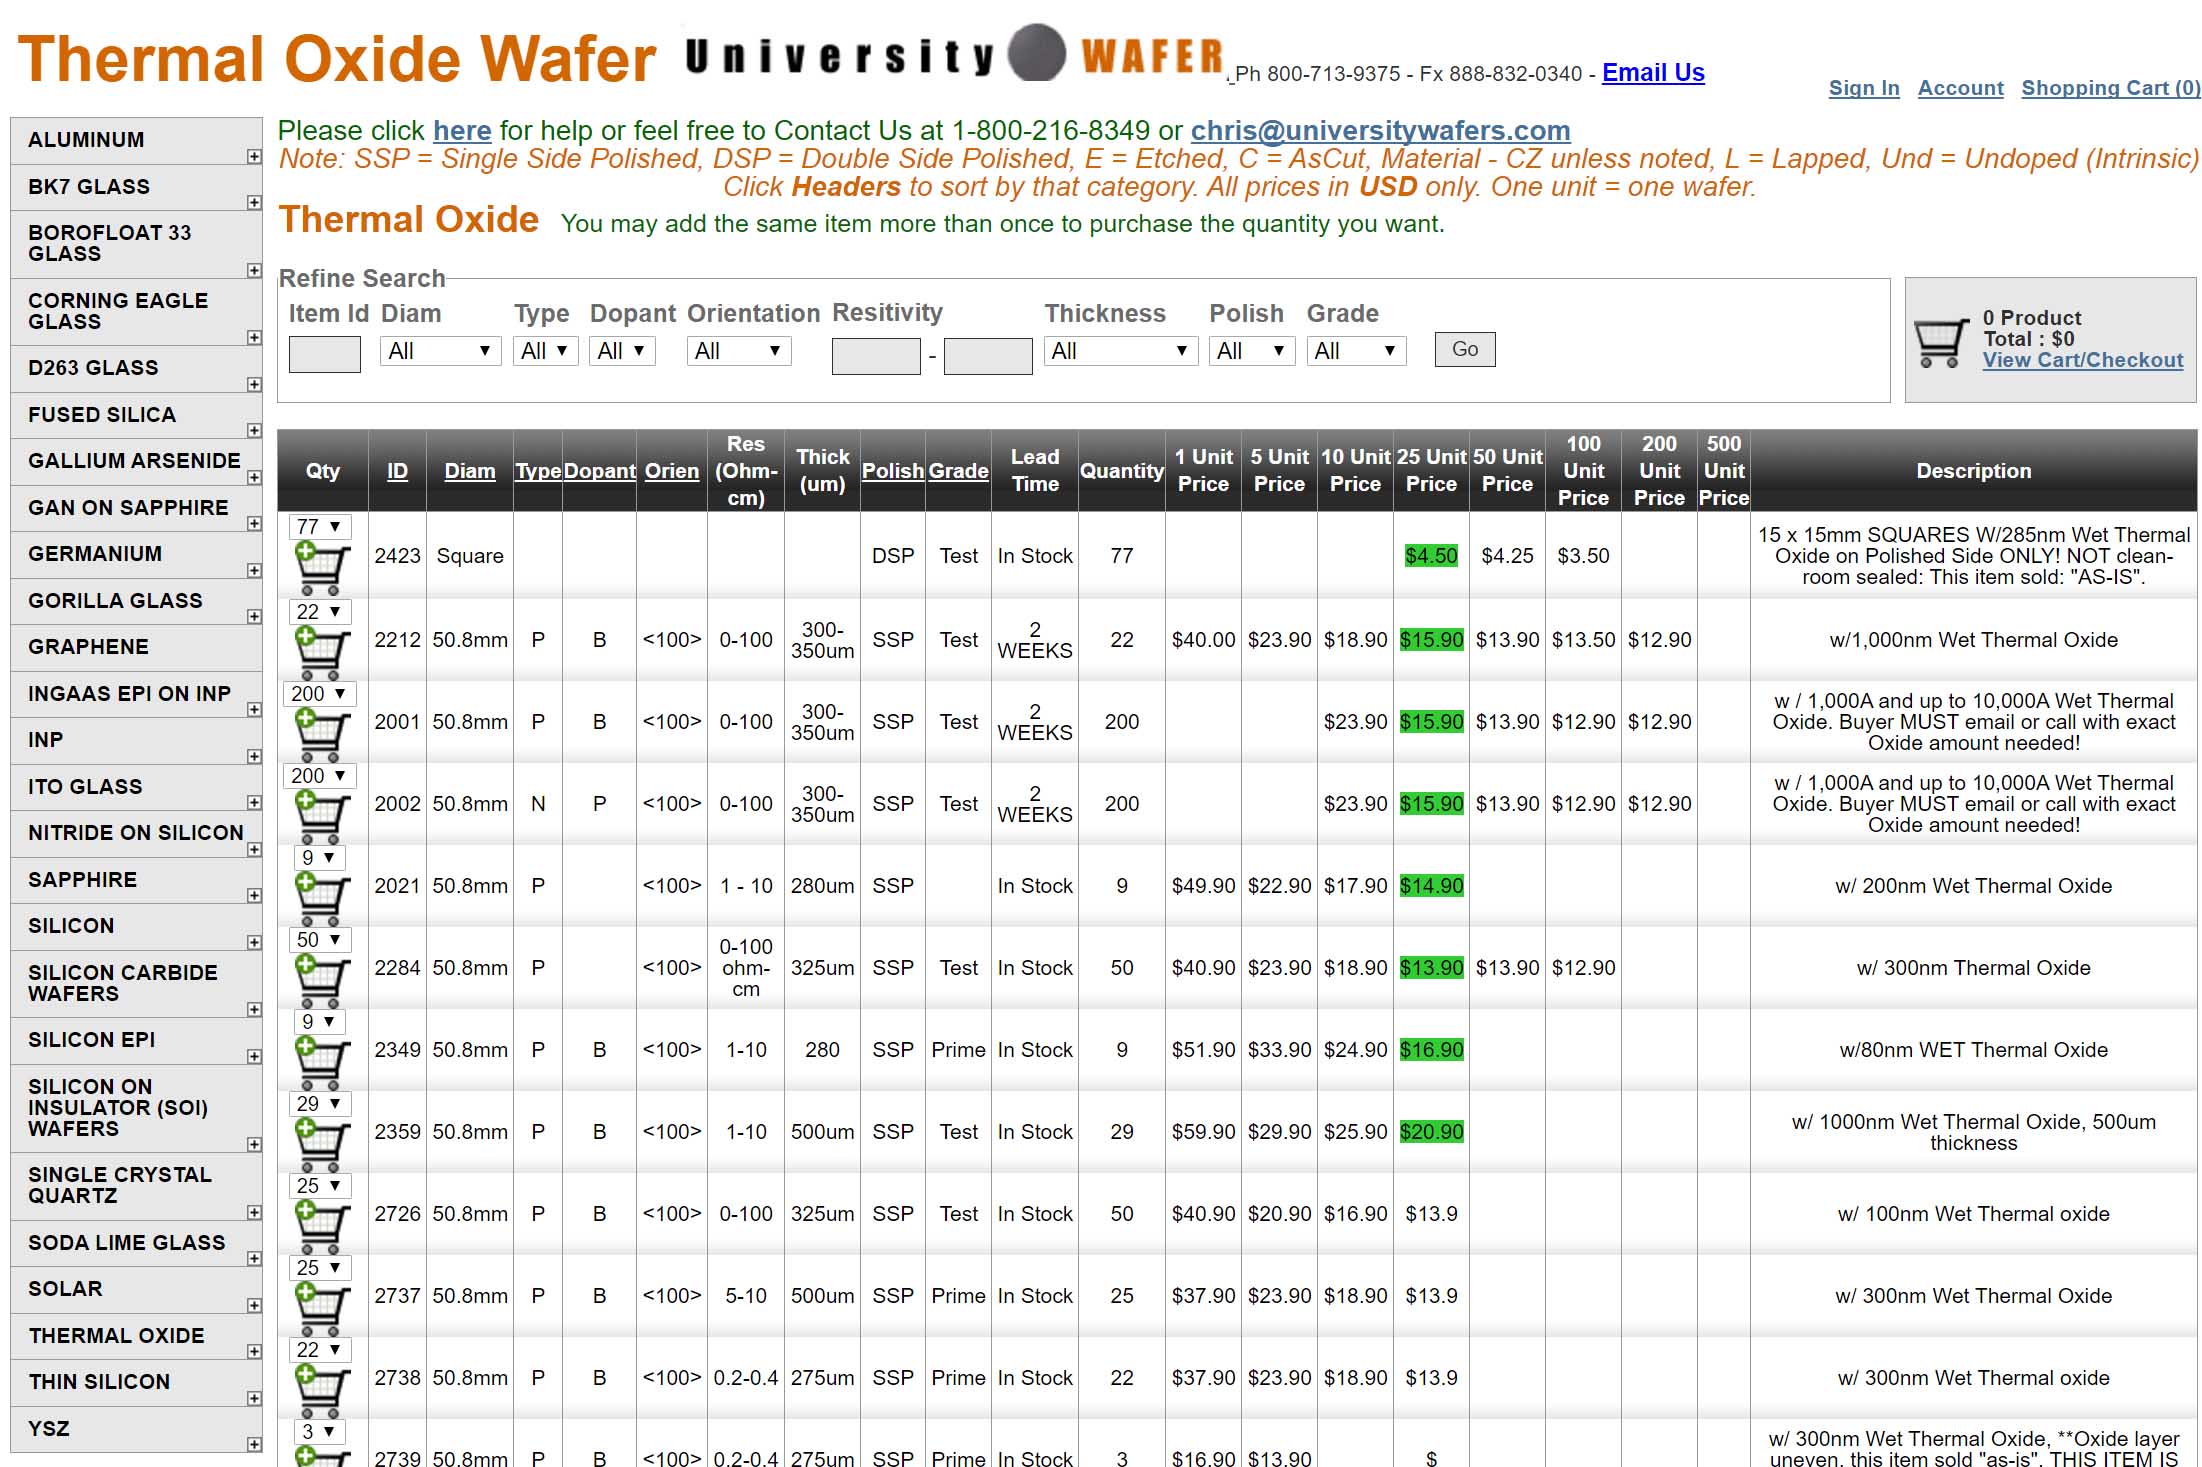Image resolution: width=2202 pixels, height=1467 pixels.
Task: Expand the ALUMINUM category plus icon
Action: pyautogui.click(x=254, y=156)
